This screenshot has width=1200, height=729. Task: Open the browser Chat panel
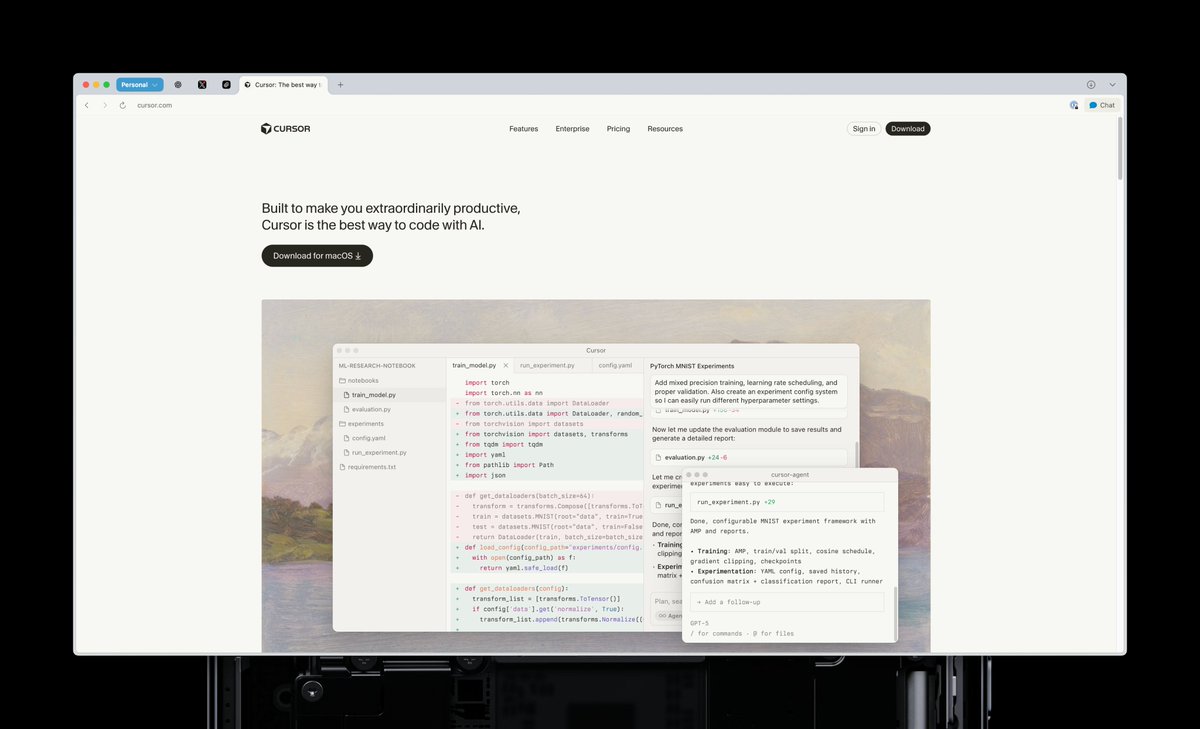(1102, 105)
